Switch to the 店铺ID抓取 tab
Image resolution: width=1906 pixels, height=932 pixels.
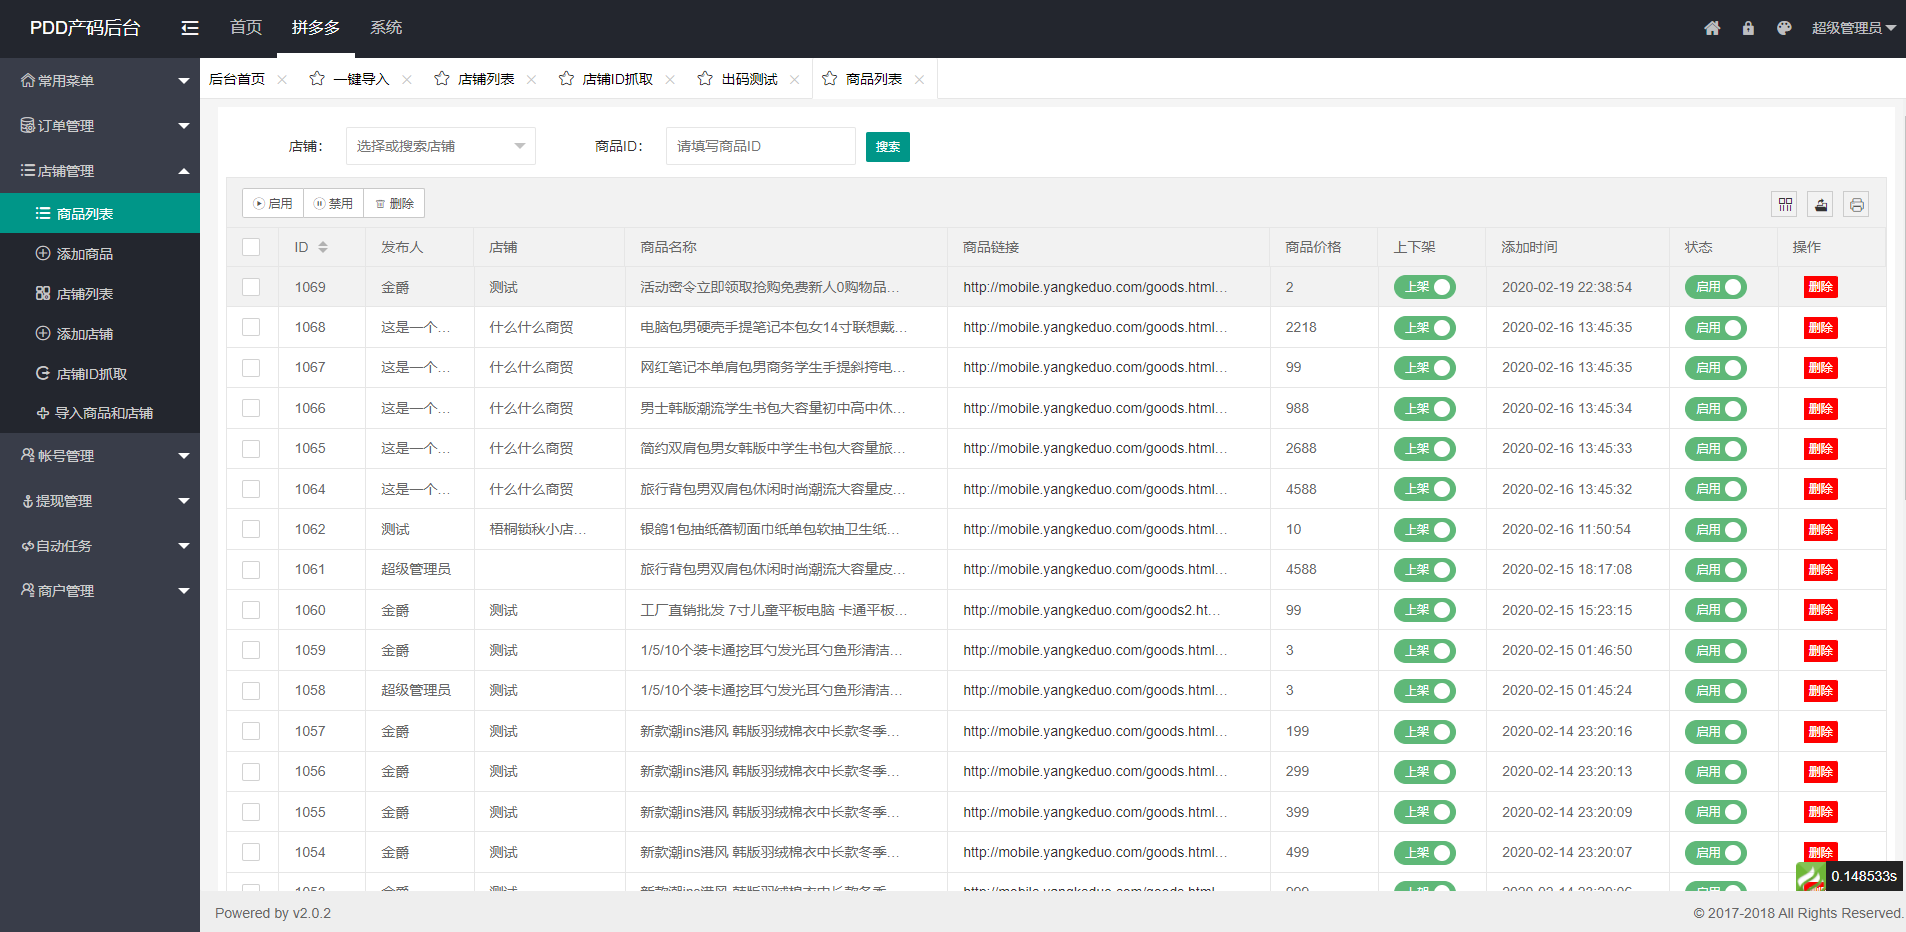click(x=617, y=79)
